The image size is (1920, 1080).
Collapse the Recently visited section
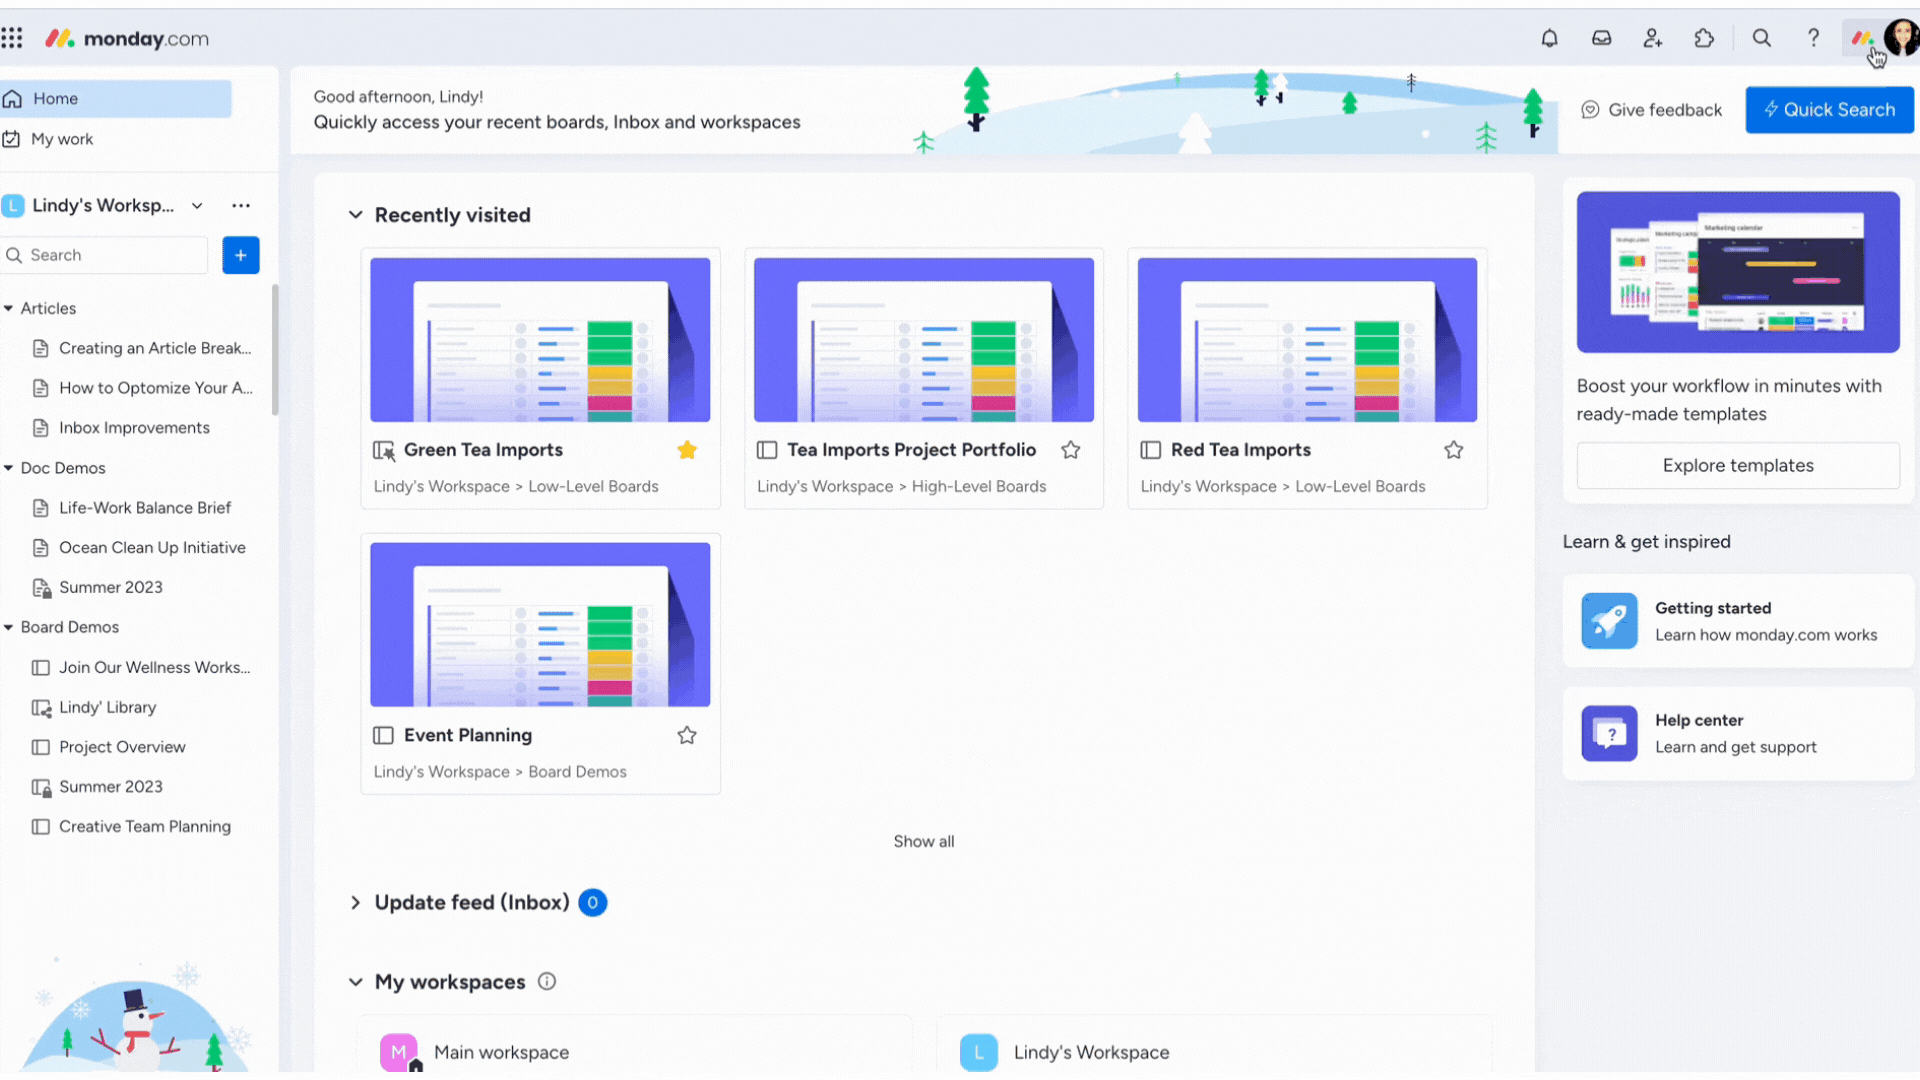(x=355, y=215)
